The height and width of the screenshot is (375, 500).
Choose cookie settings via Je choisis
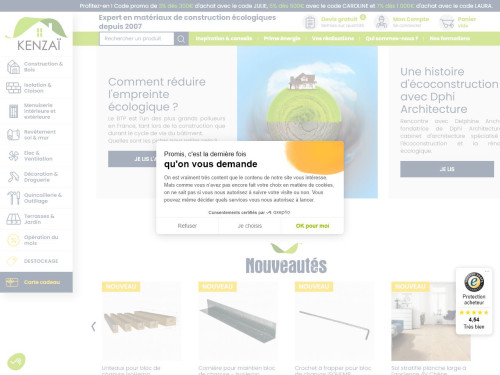[250, 226]
